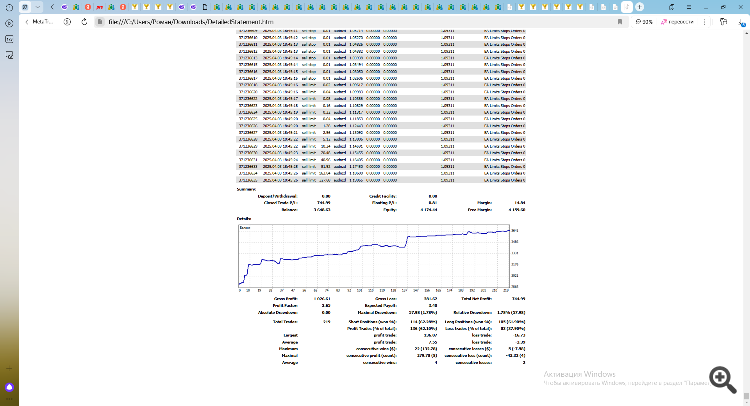Click the sync icon left of hamburger menu
Viewport: 750px width, 406px height.
(x=672, y=7)
